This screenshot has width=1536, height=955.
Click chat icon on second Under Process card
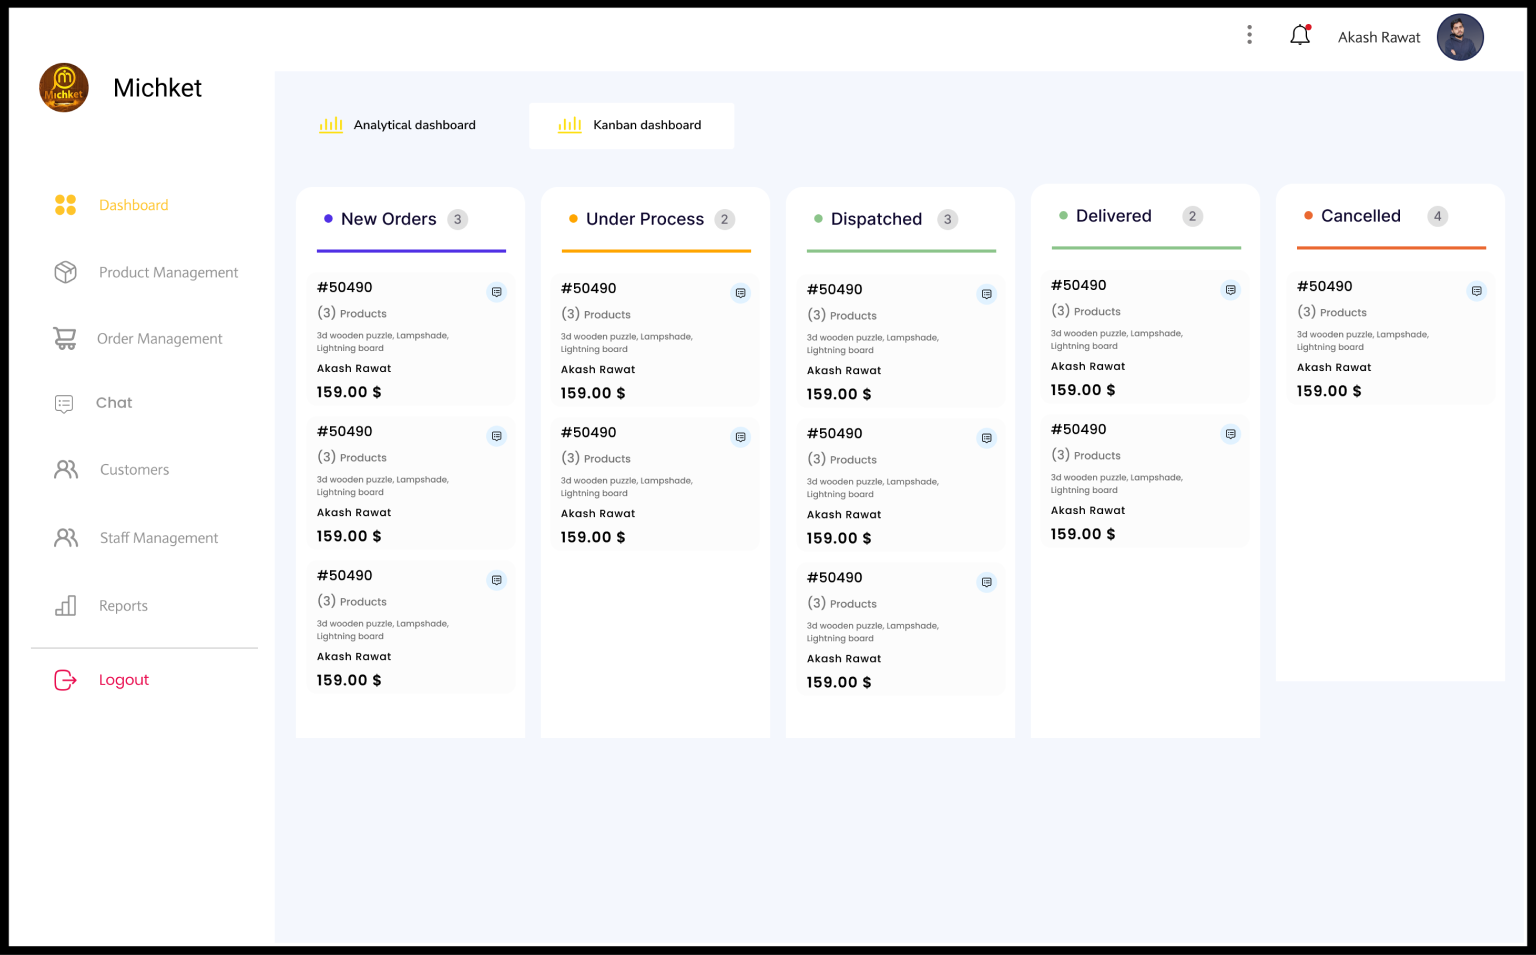point(740,437)
